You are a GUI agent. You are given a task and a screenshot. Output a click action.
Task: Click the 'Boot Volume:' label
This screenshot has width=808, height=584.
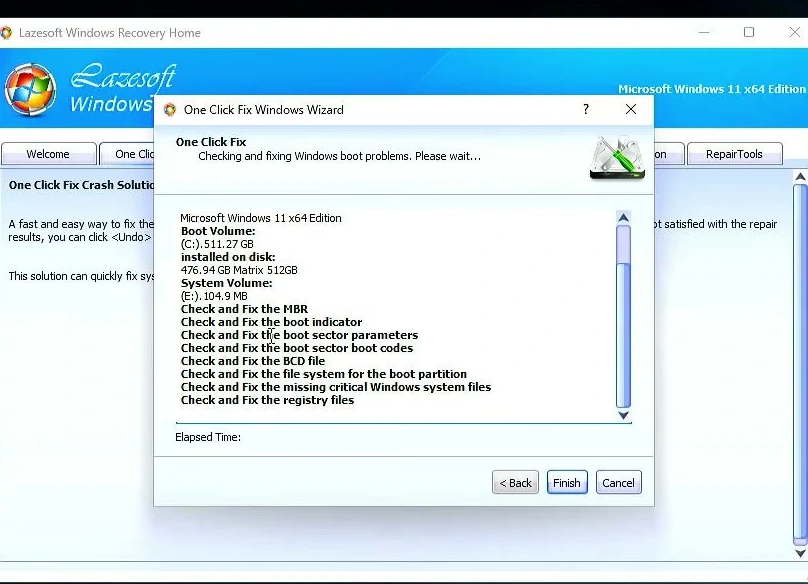click(x=218, y=231)
